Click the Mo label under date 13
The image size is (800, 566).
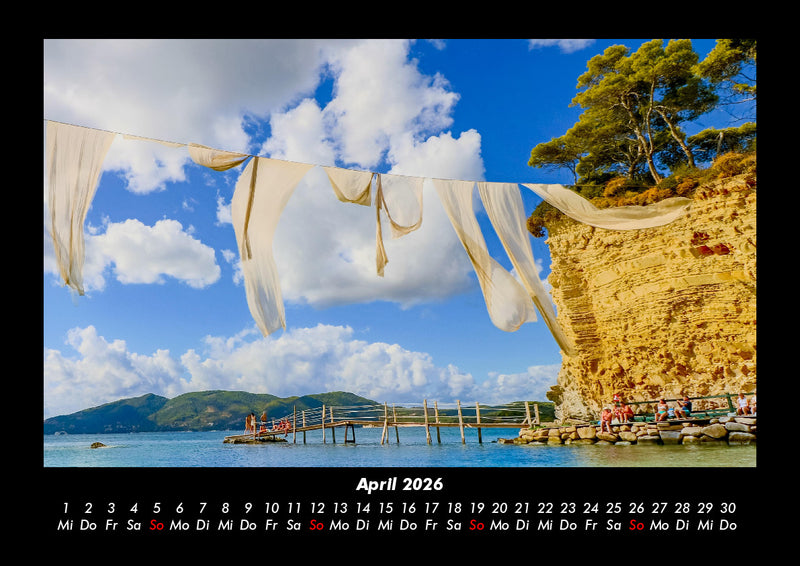click(x=340, y=525)
